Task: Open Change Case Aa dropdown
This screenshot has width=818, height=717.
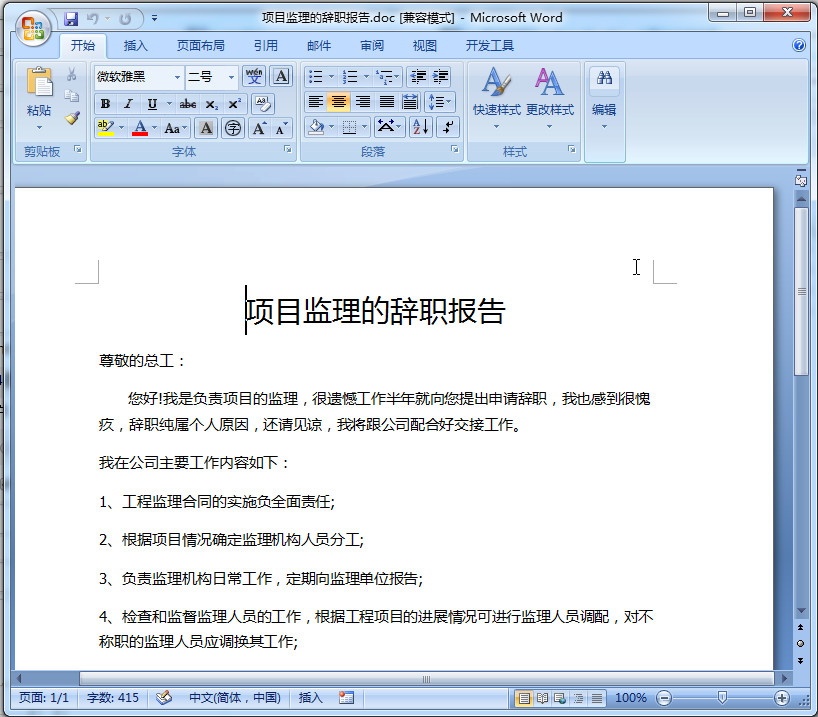Action: [x=175, y=128]
